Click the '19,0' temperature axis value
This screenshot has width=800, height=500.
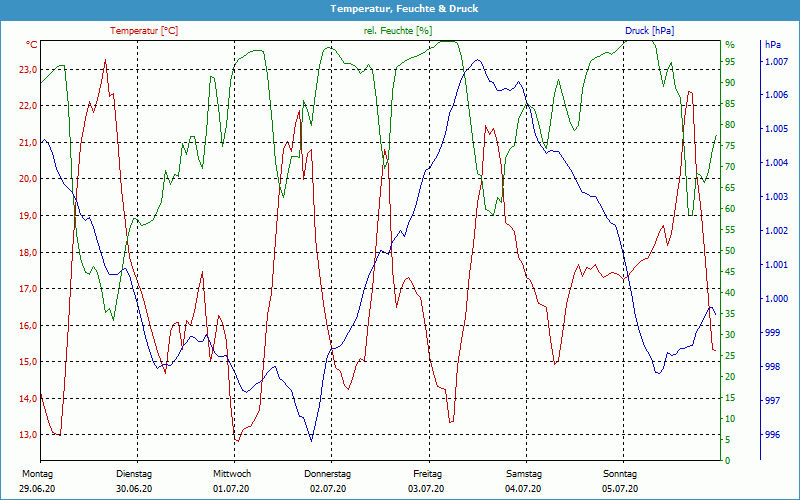click(x=28, y=215)
